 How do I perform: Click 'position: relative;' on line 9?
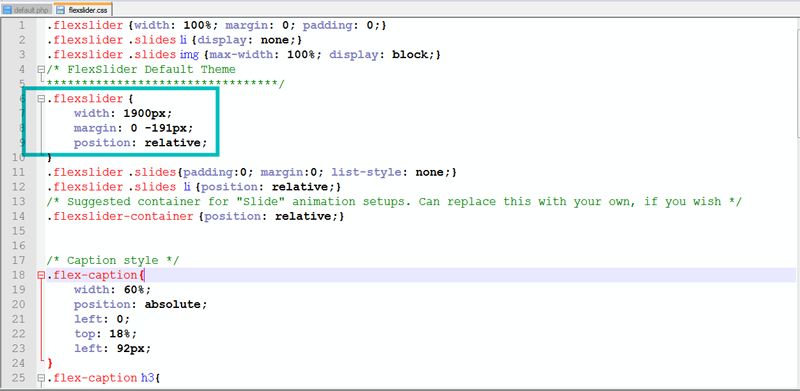141,143
